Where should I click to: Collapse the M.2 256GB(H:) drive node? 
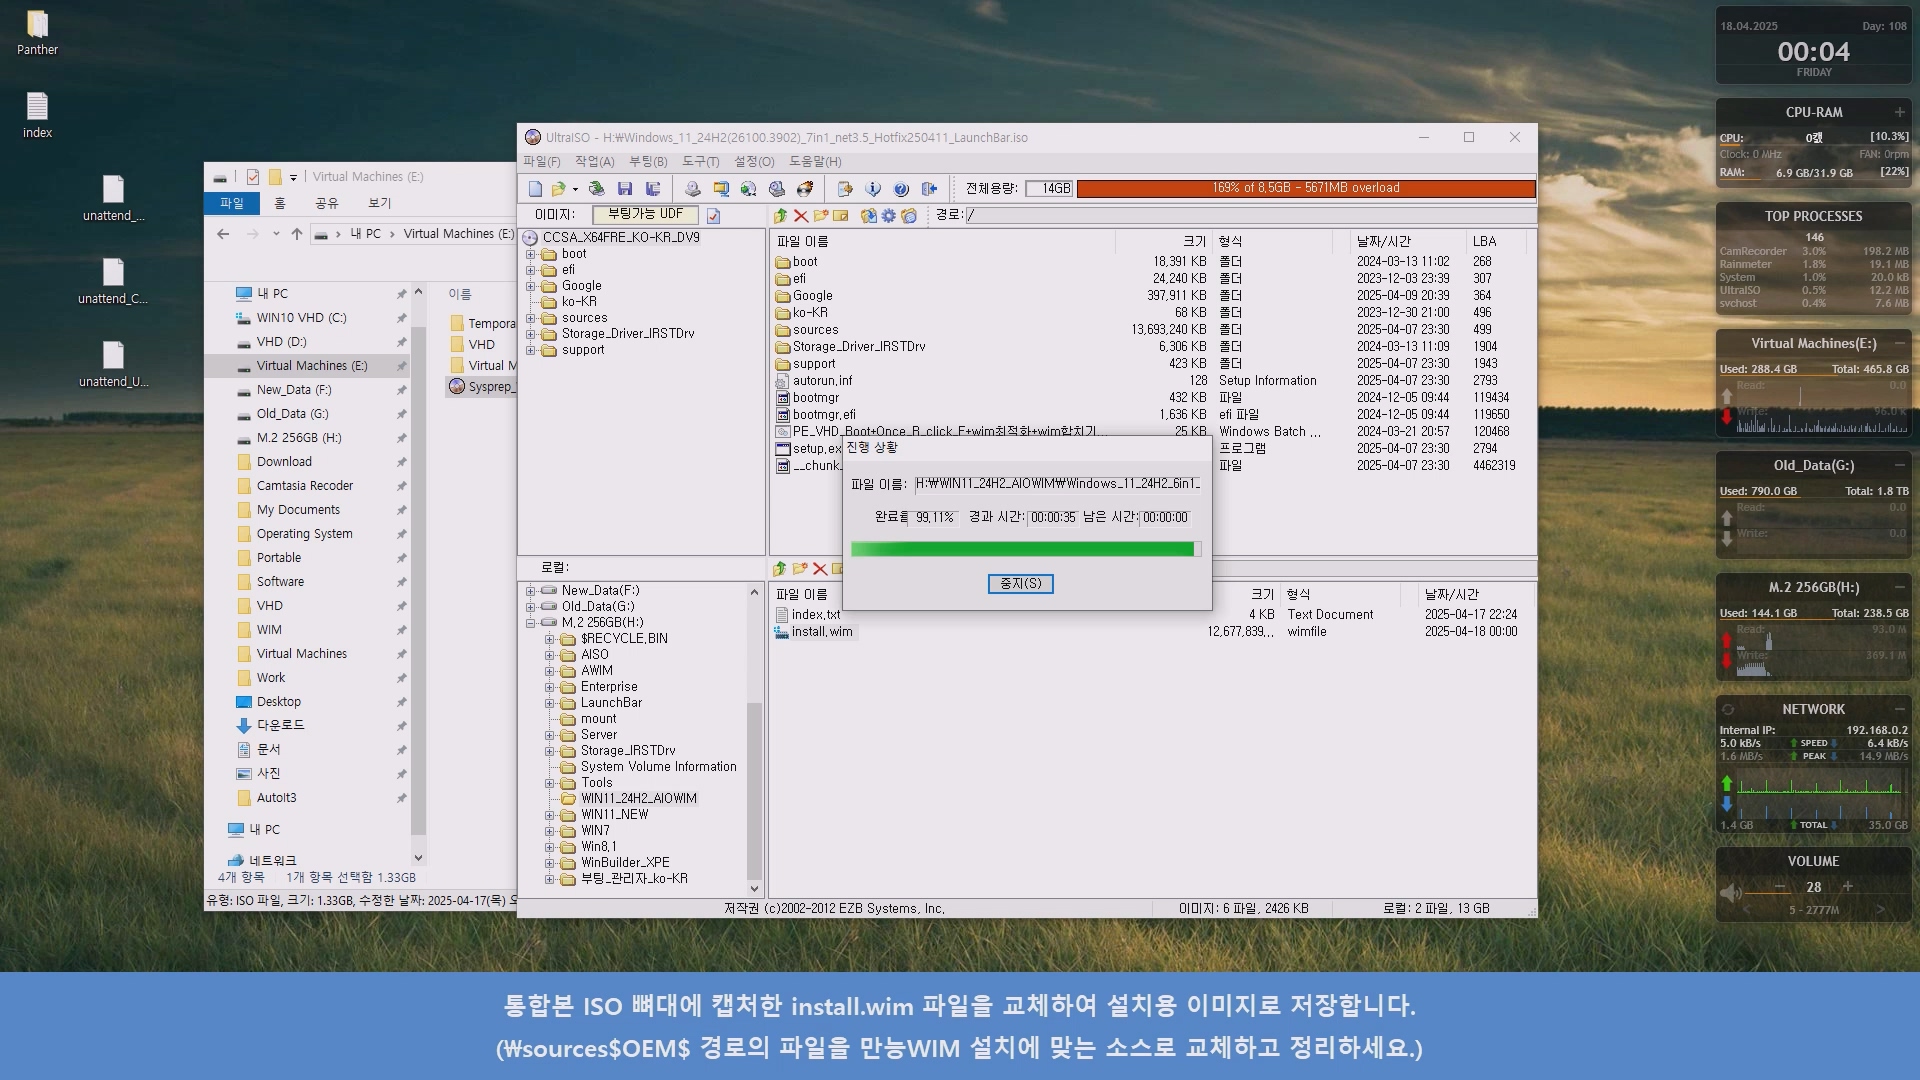531,623
